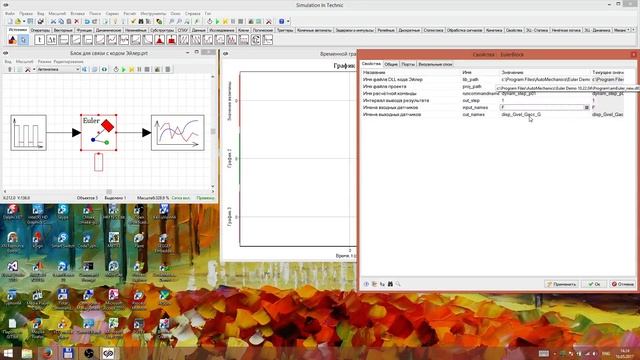
Task: Click the stop square in project window toolbar
Action: [147, 69]
